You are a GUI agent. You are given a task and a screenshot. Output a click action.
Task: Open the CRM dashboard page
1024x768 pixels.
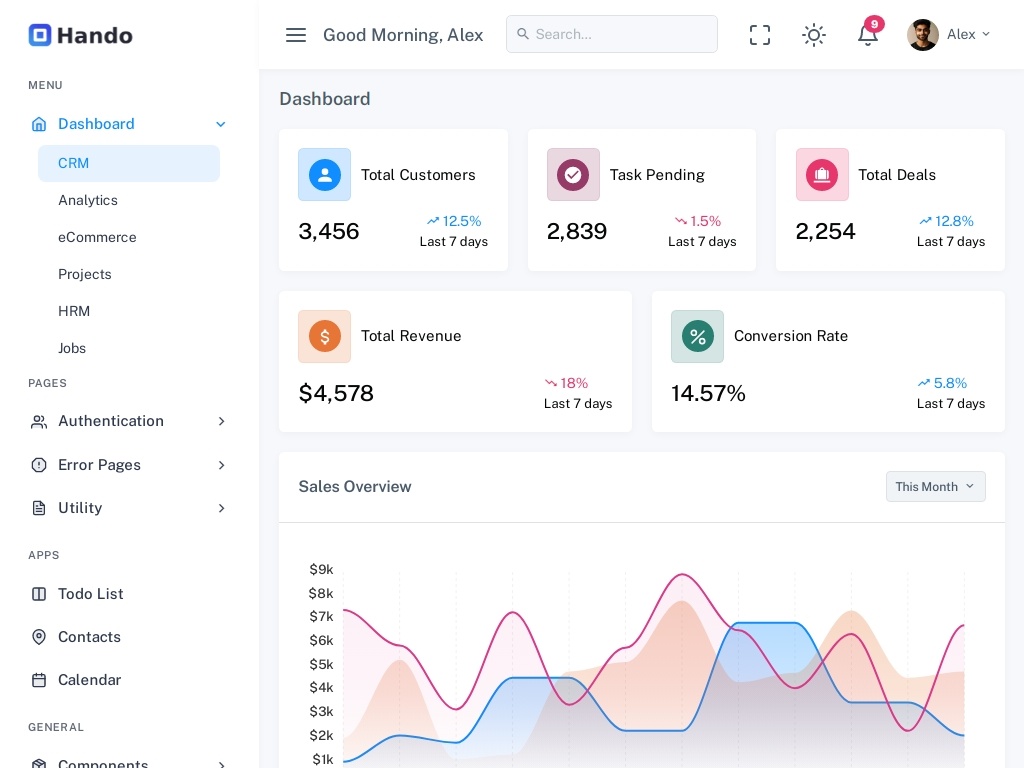coord(74,163)
